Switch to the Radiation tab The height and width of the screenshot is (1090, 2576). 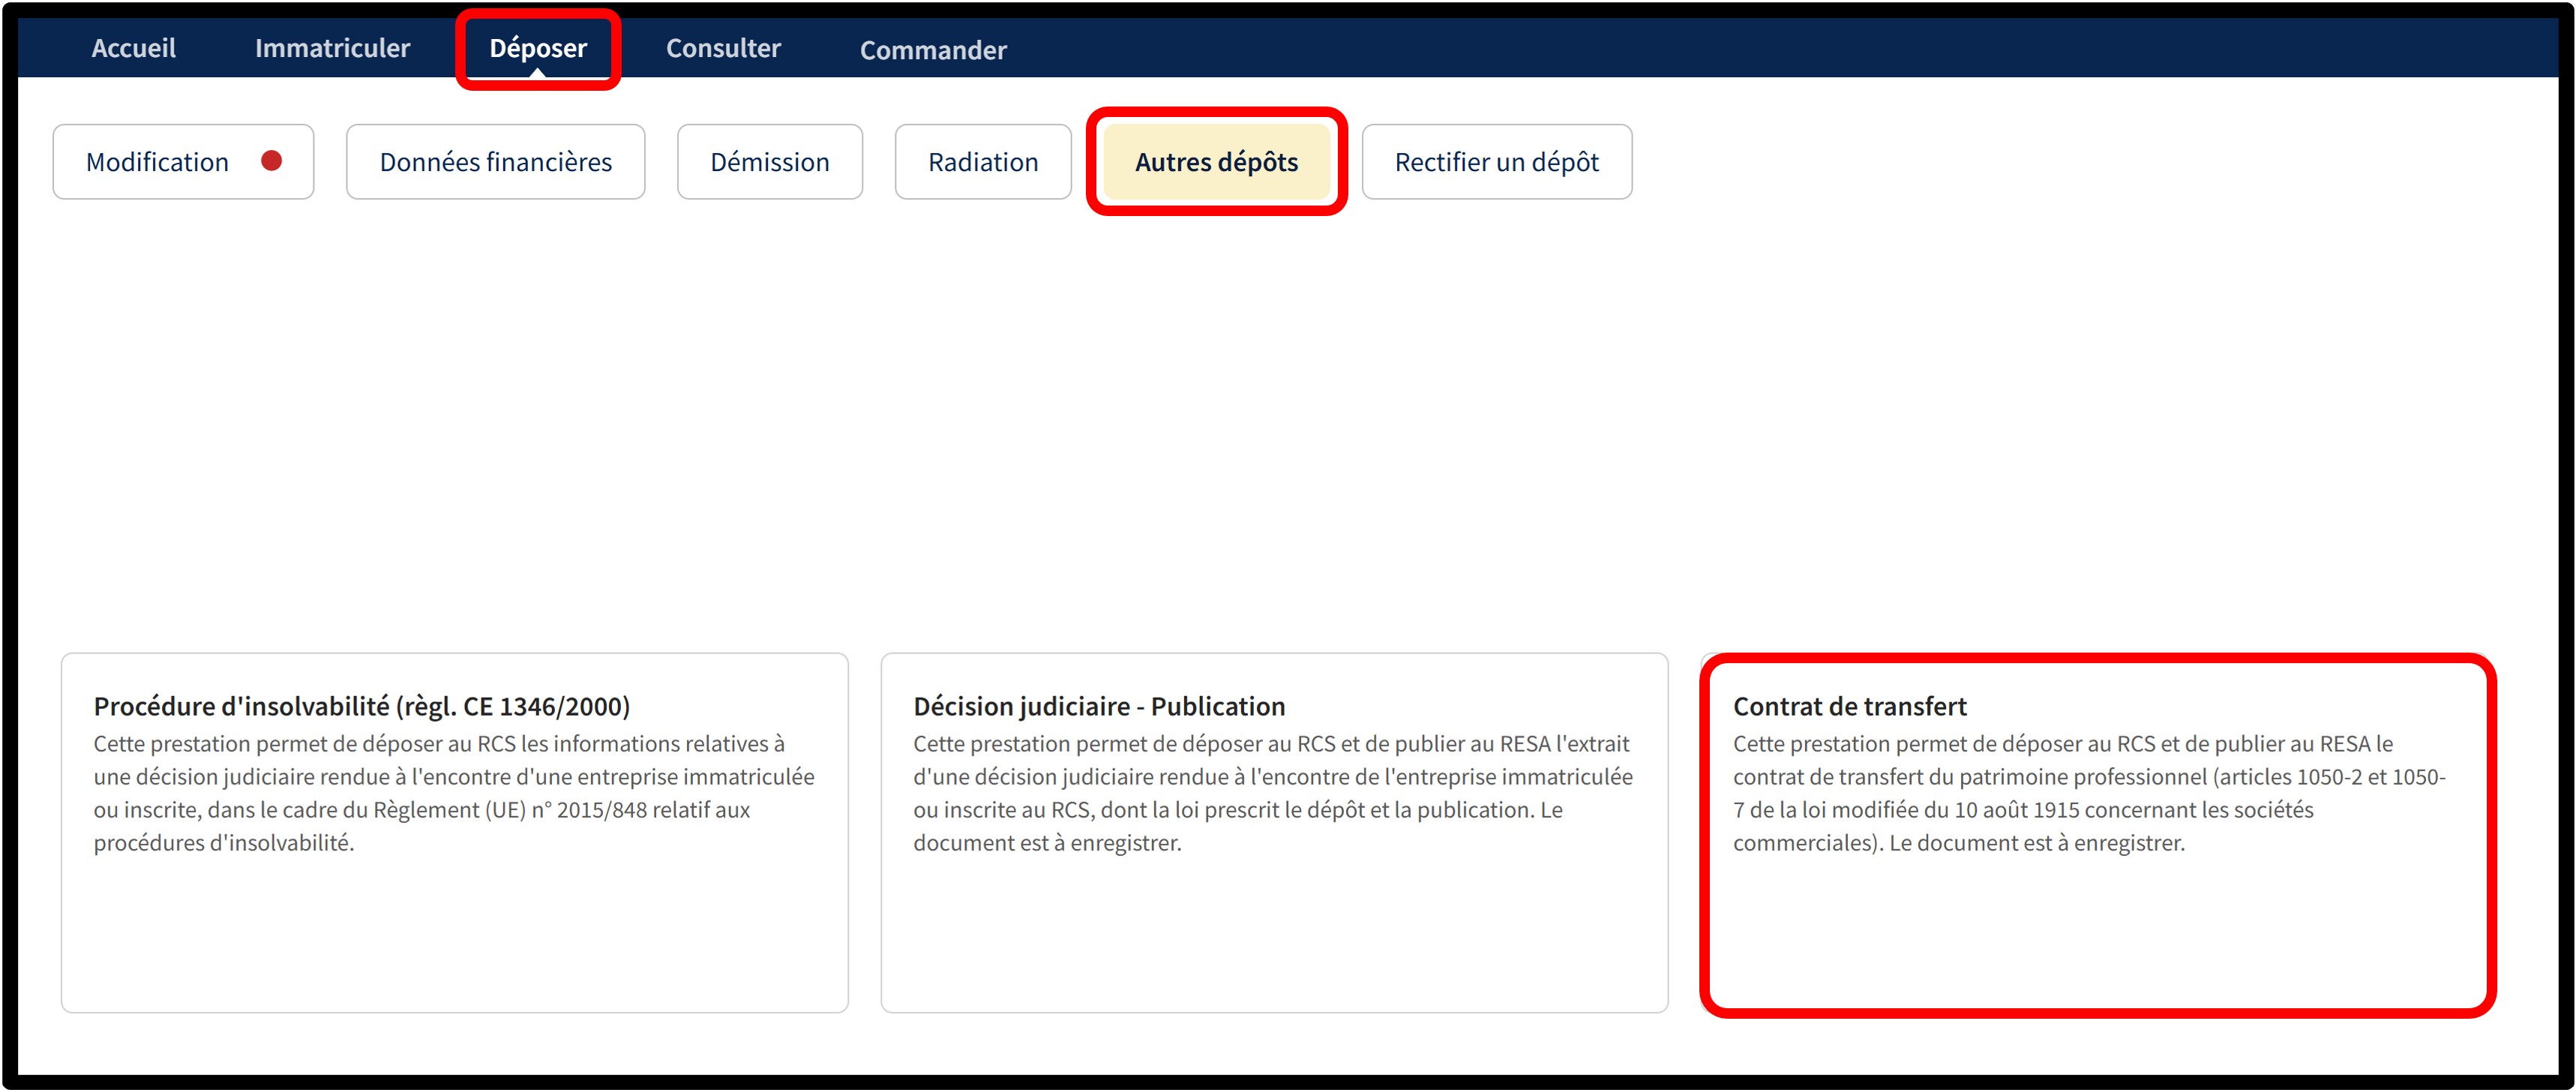pyautogui.click(x=982, y=162)
